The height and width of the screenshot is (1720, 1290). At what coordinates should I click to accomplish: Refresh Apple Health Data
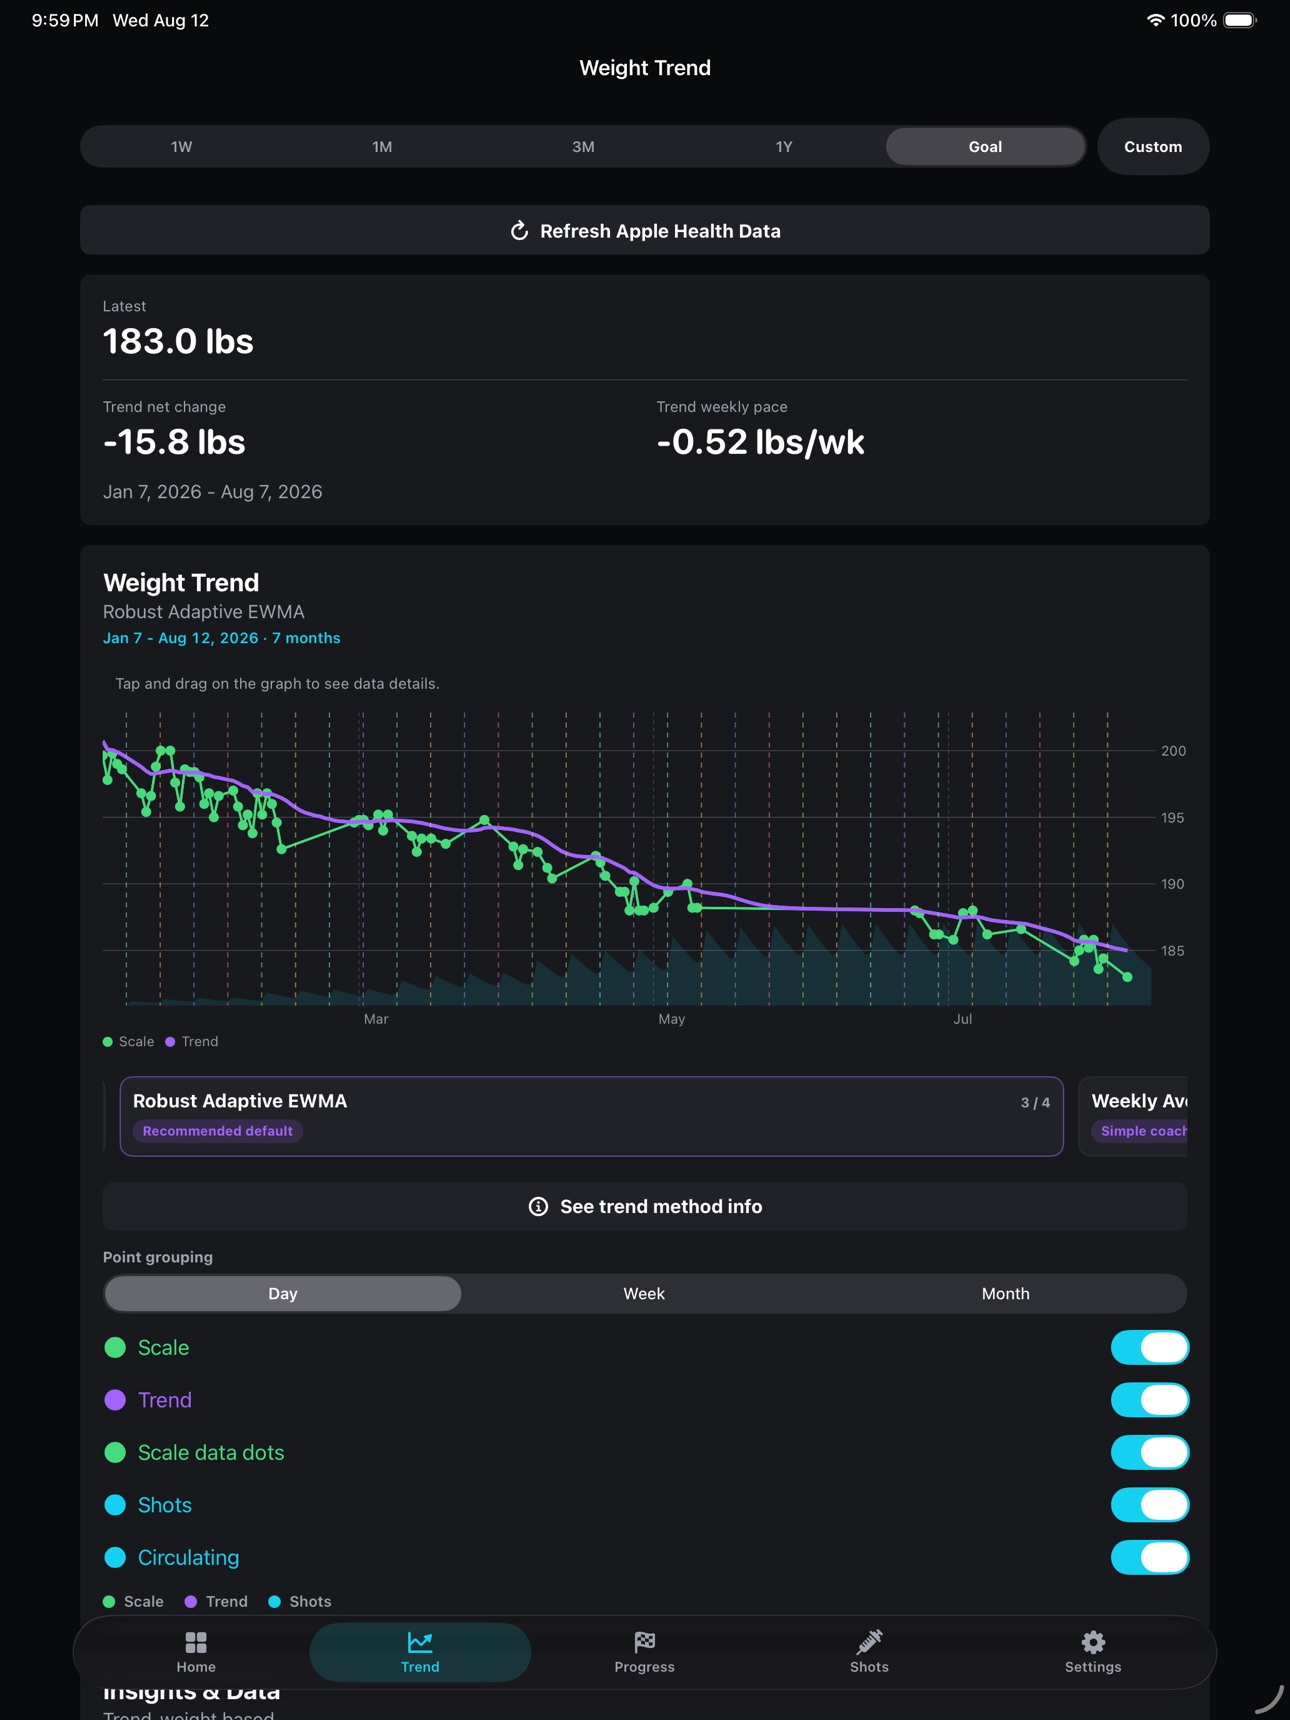(645, 231)
